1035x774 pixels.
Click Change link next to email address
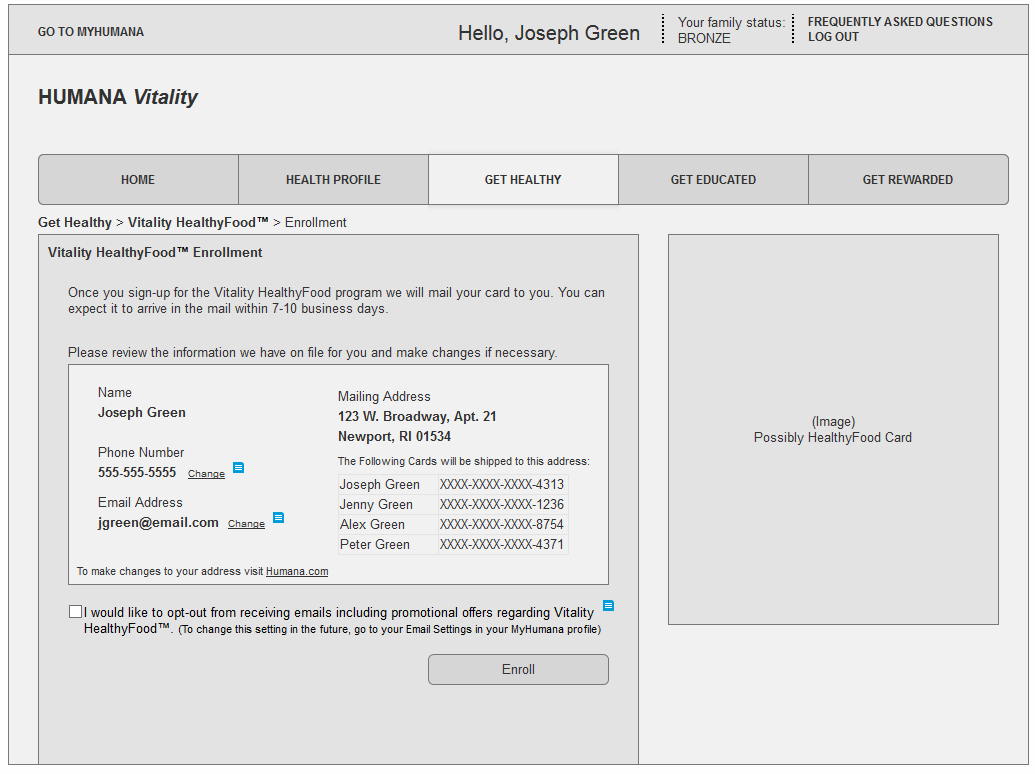click(246, 524)
